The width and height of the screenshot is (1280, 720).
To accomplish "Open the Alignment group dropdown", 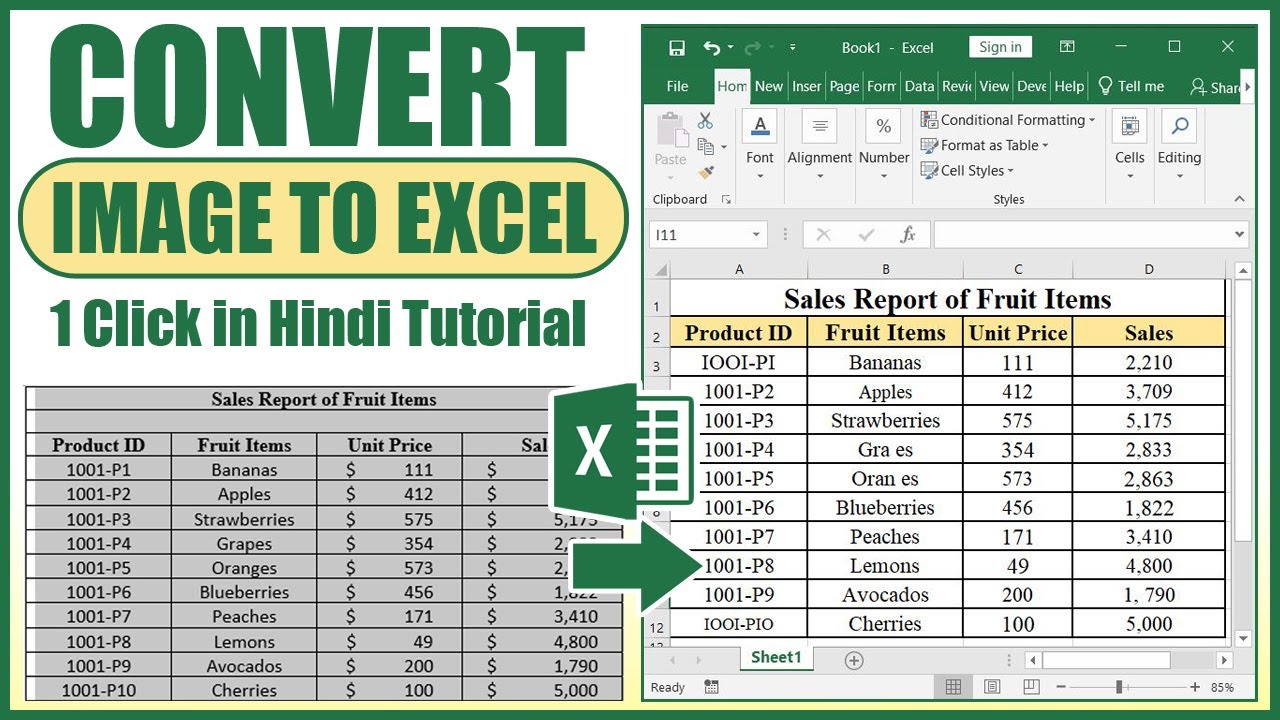I will 820,146.
